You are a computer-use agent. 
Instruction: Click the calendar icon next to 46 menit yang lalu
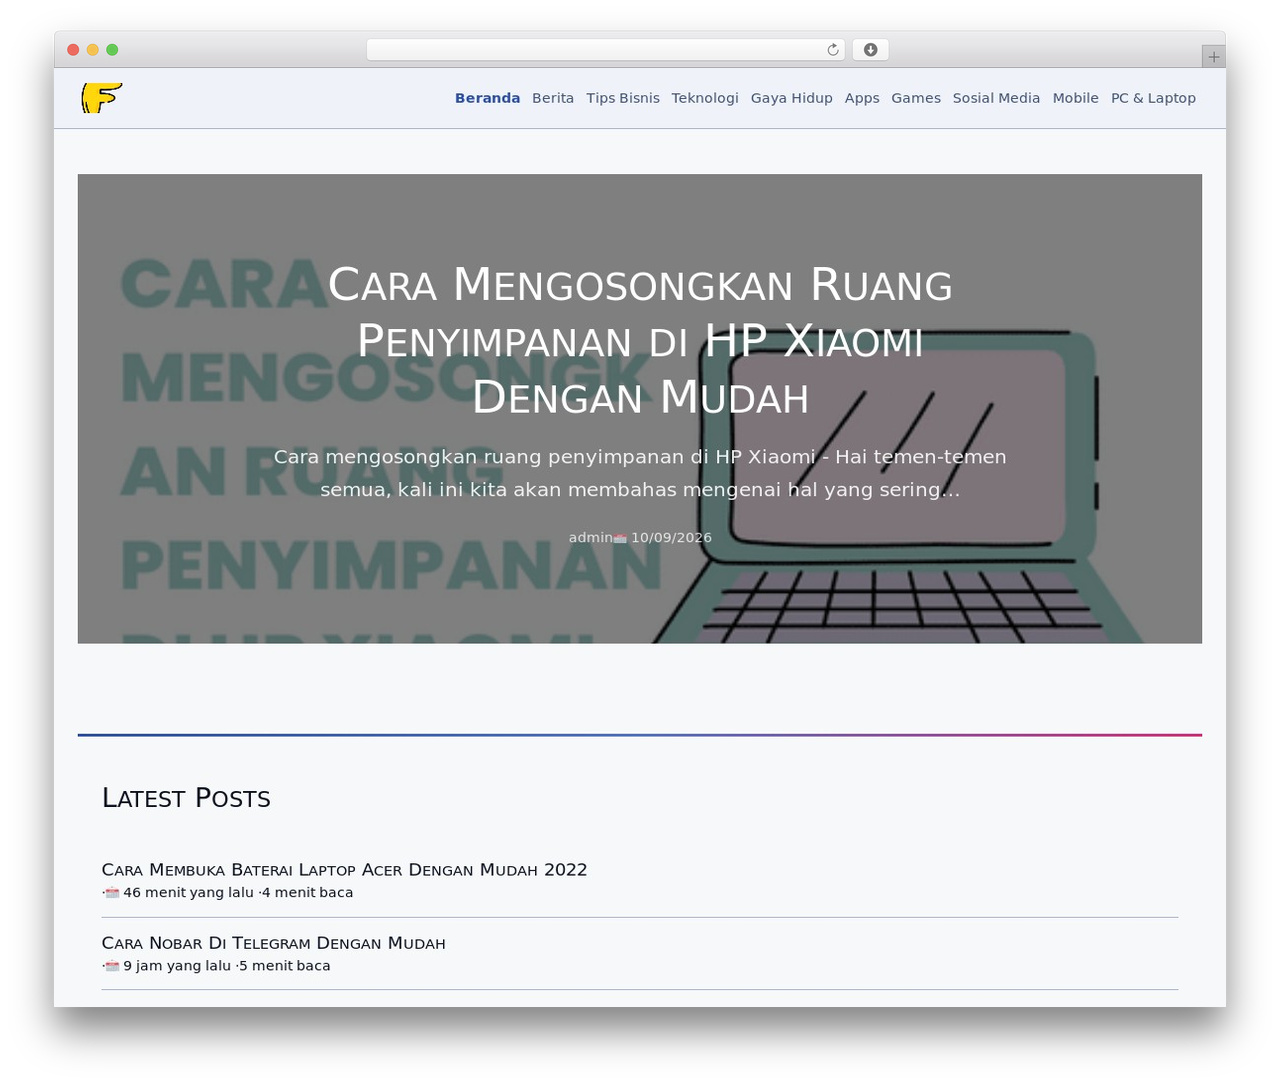pos(112,893)
